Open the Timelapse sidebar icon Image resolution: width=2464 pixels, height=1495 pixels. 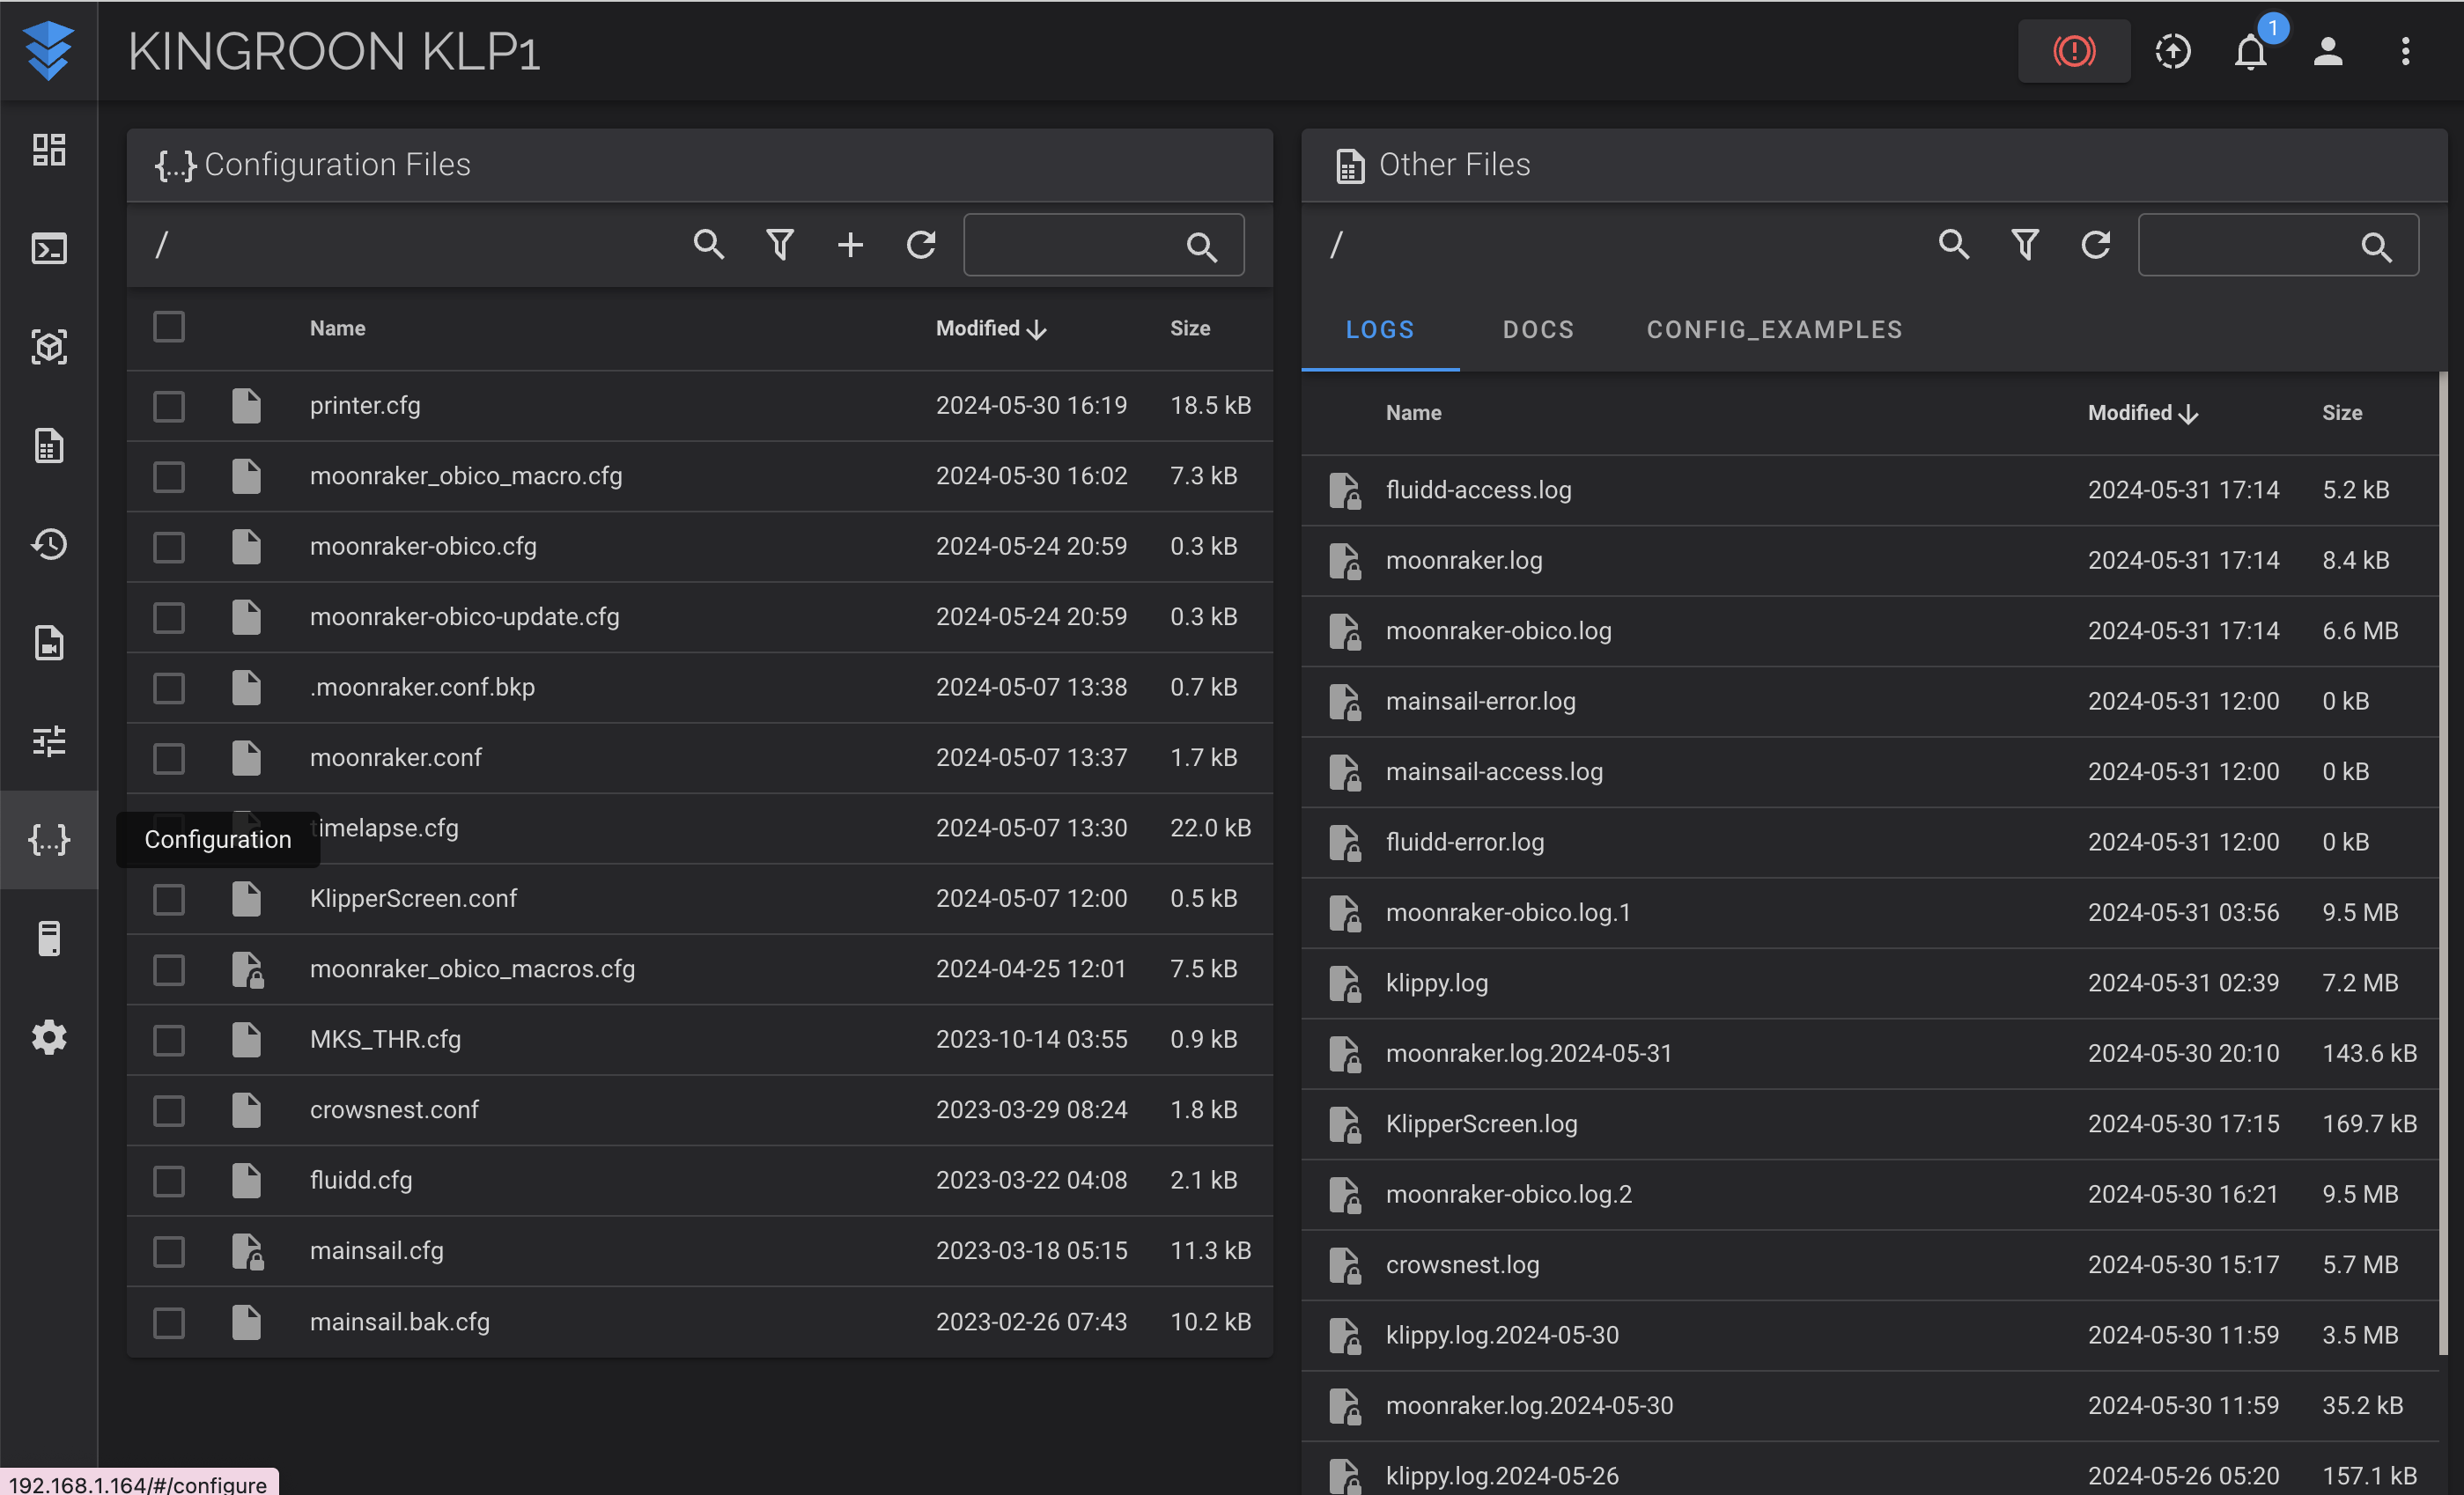pos(49,643)
